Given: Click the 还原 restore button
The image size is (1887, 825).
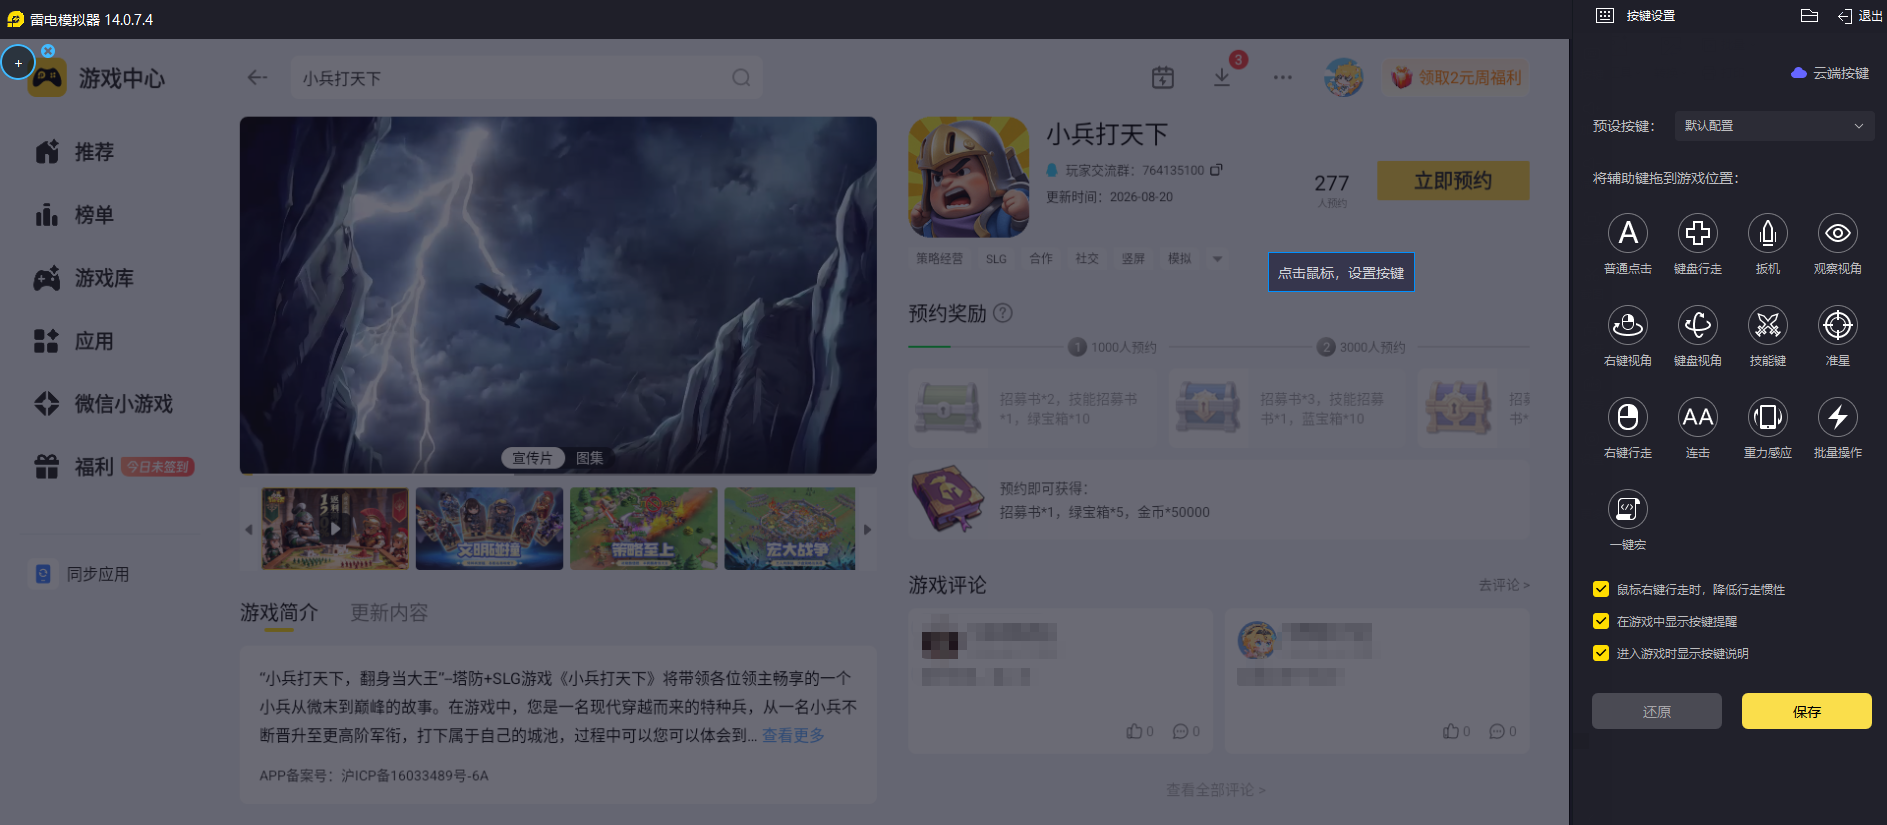Looking at the screenshot, I should 1657,711.
